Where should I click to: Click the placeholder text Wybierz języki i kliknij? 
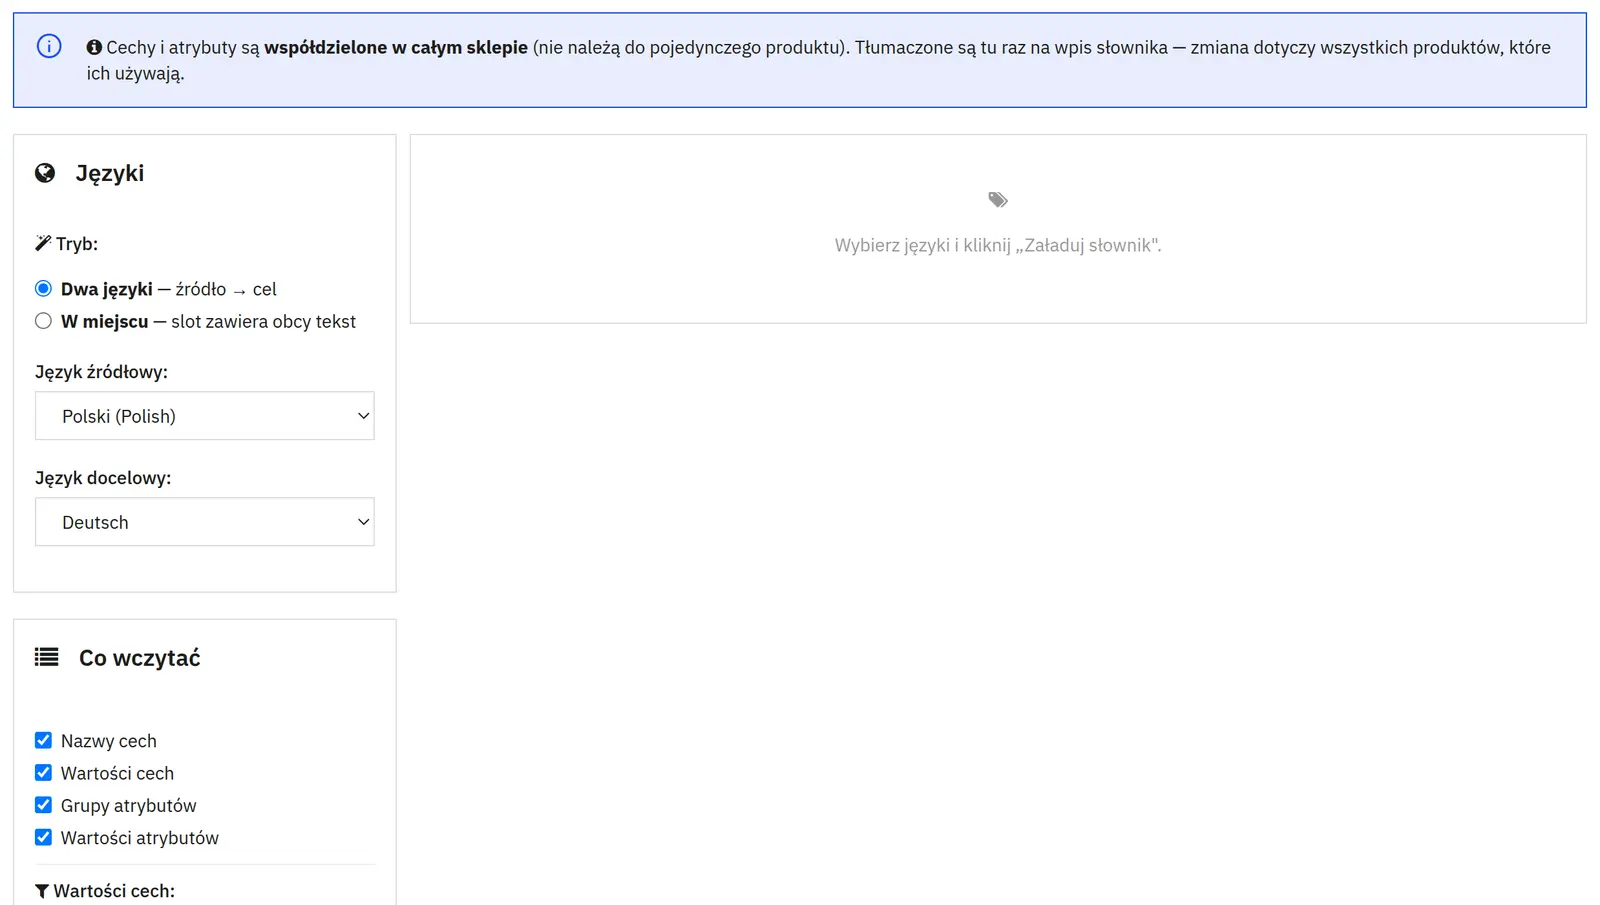998,245
